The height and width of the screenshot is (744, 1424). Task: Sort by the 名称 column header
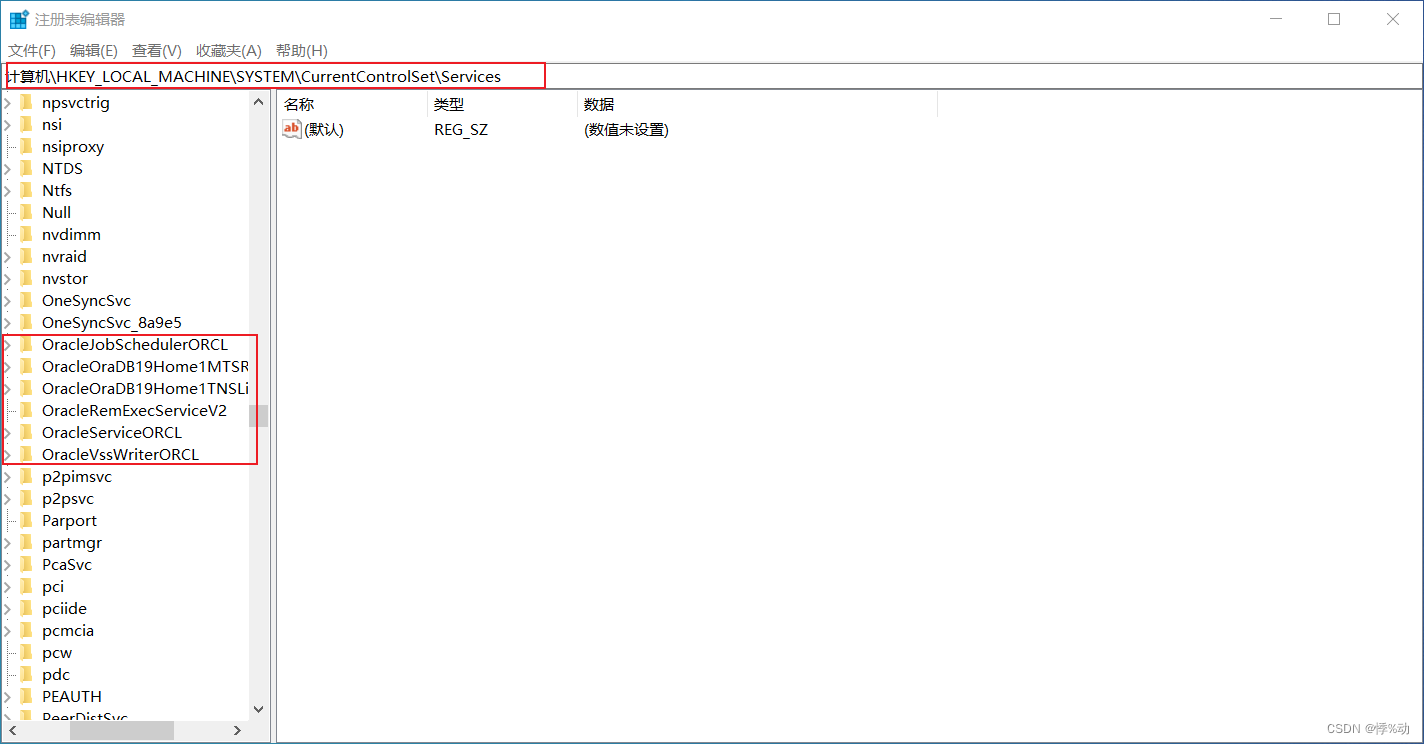352,104
